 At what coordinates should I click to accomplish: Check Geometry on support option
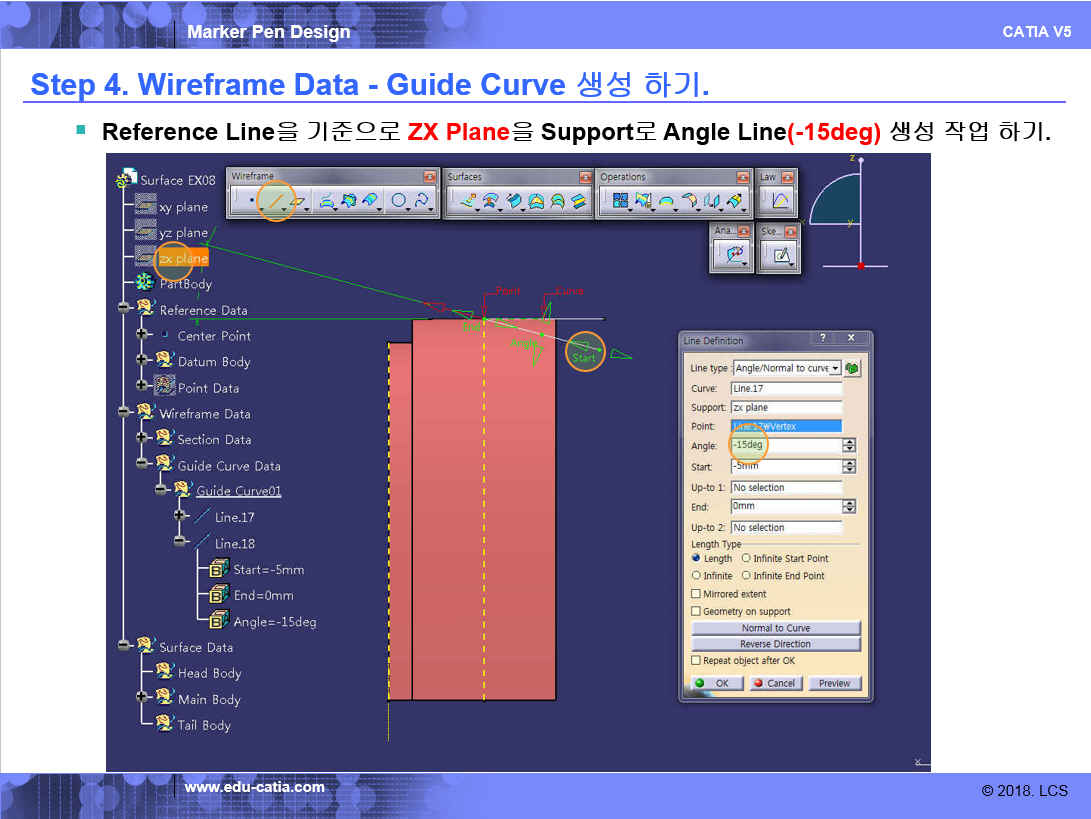pos(696,611)
